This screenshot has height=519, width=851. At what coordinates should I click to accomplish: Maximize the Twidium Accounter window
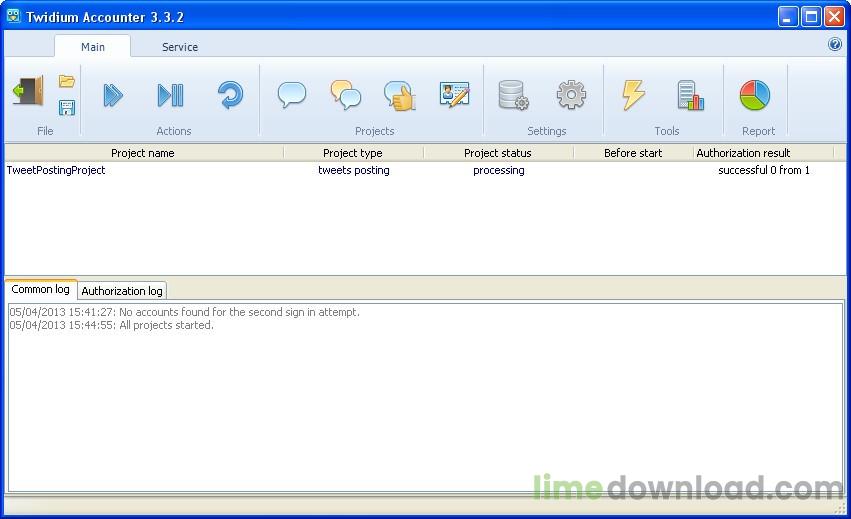point(811,16)
